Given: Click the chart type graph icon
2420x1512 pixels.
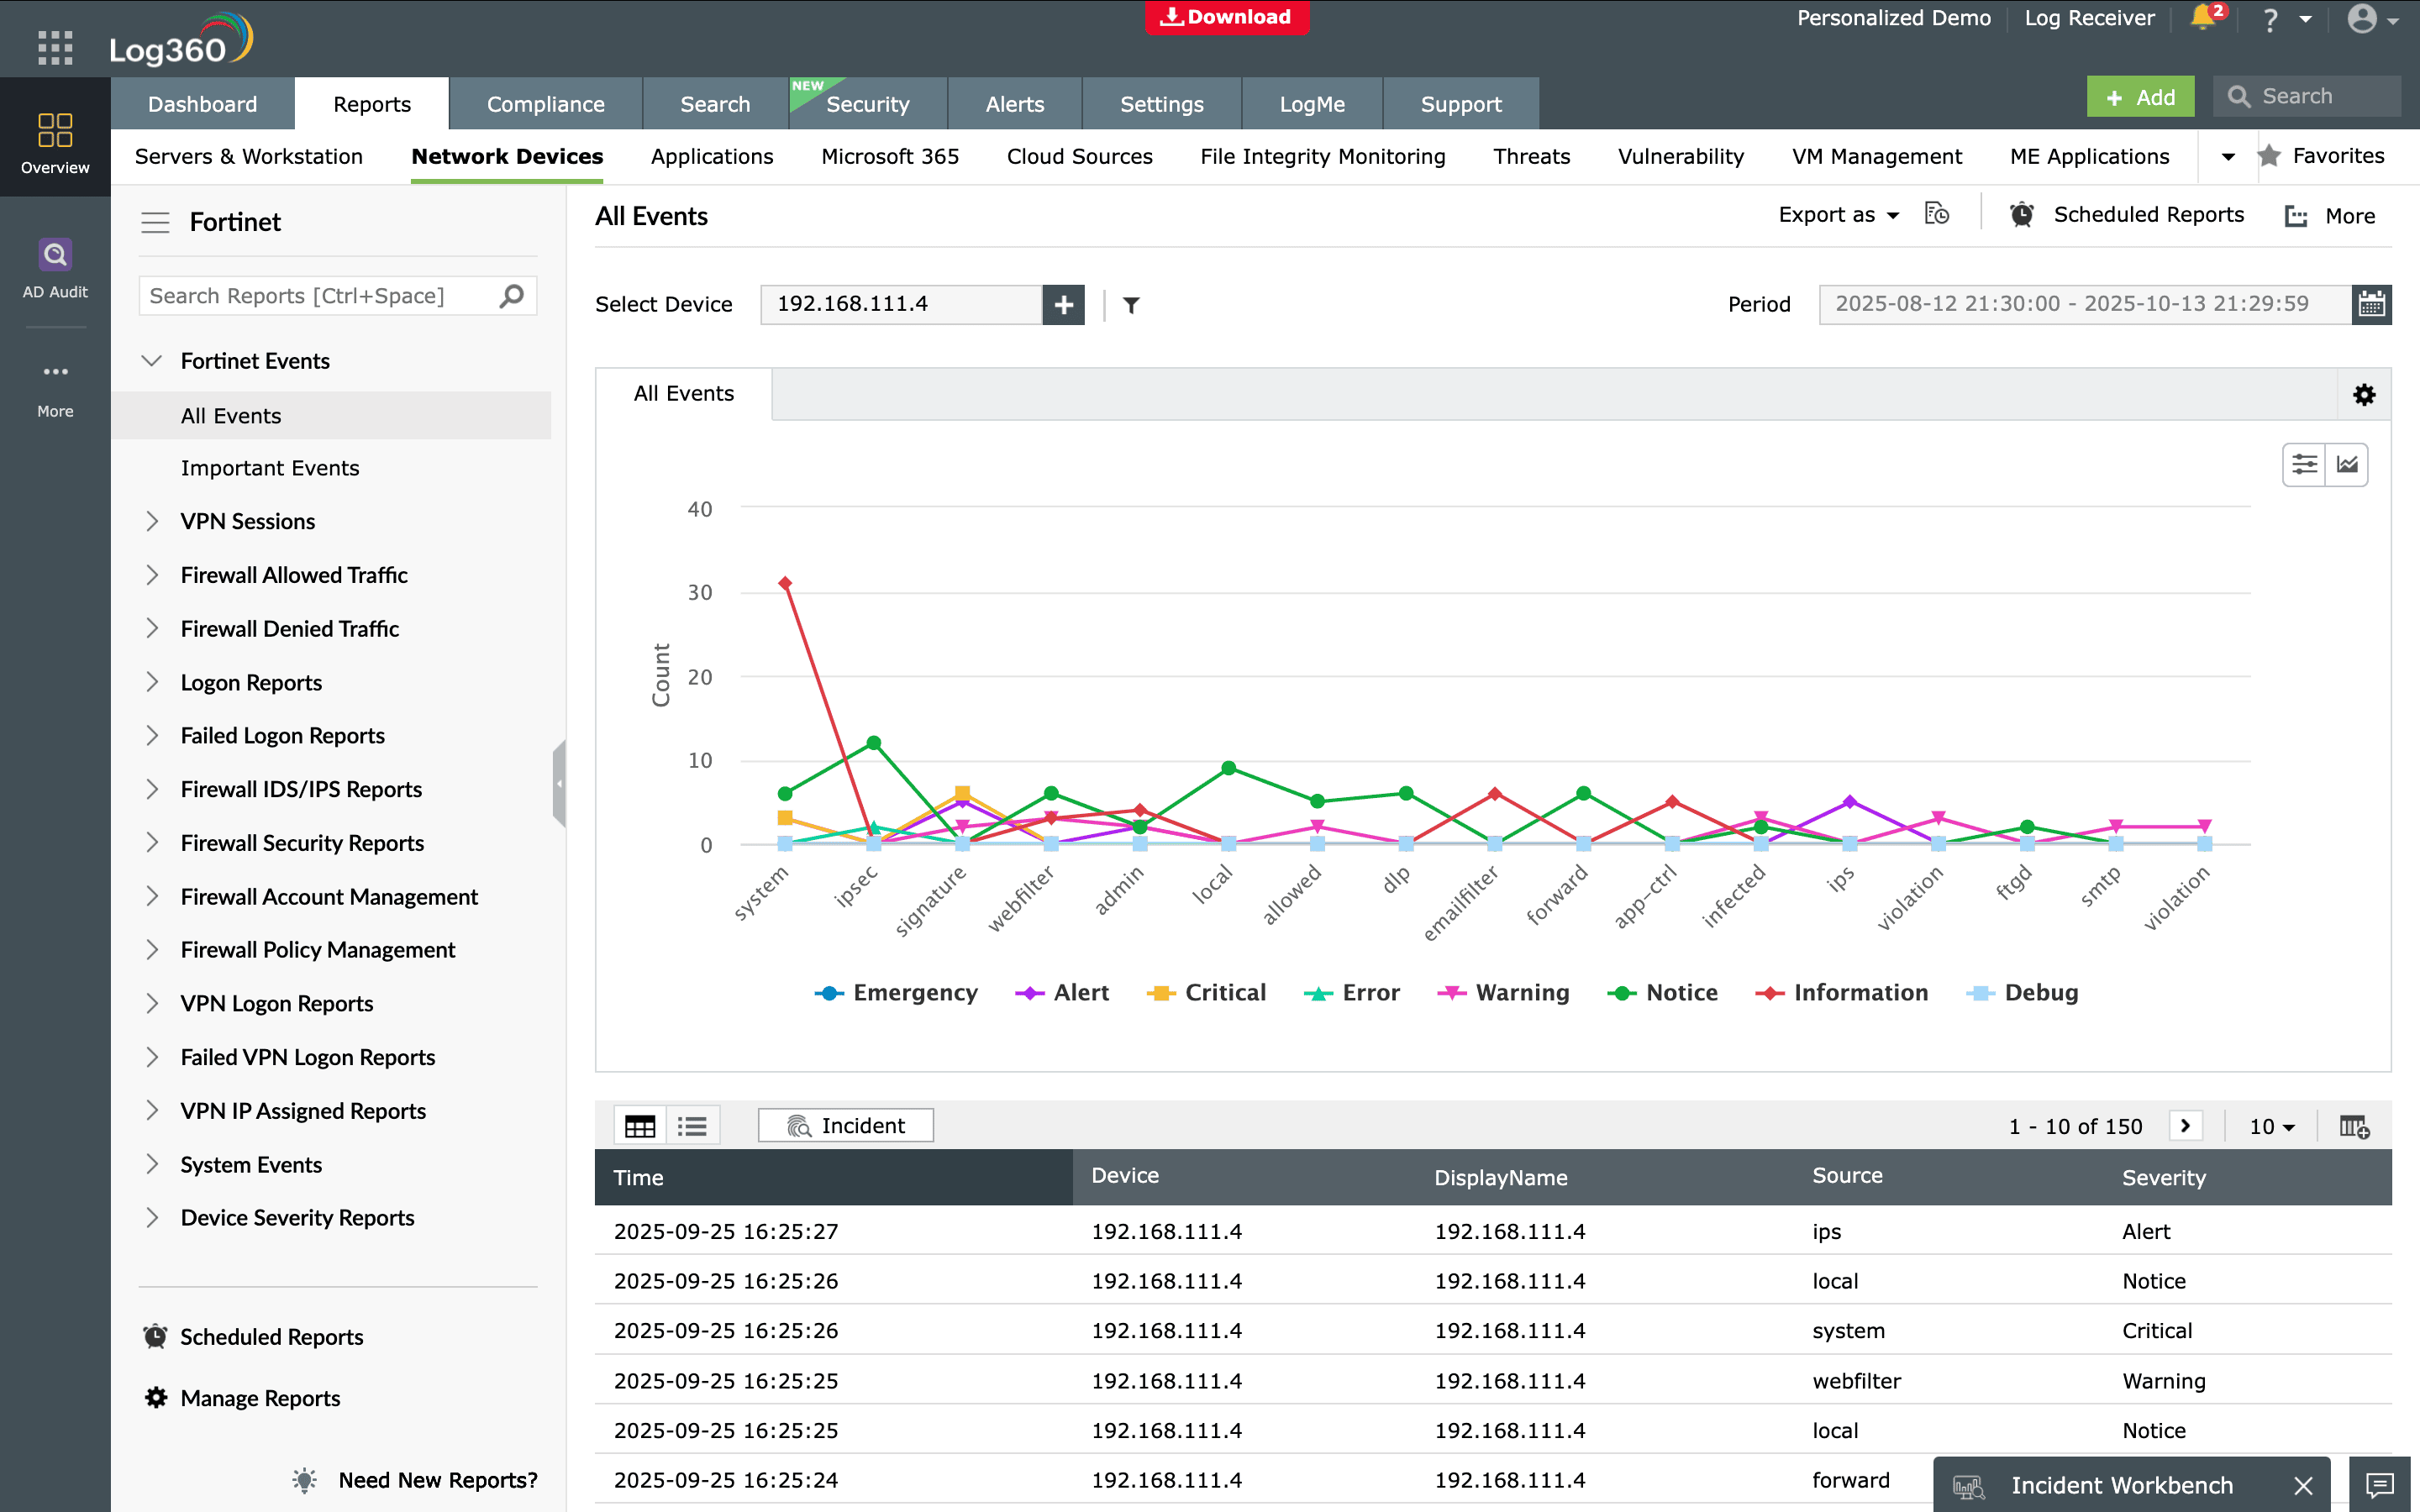Looking at the screenshot, I should pos(2347,465).
